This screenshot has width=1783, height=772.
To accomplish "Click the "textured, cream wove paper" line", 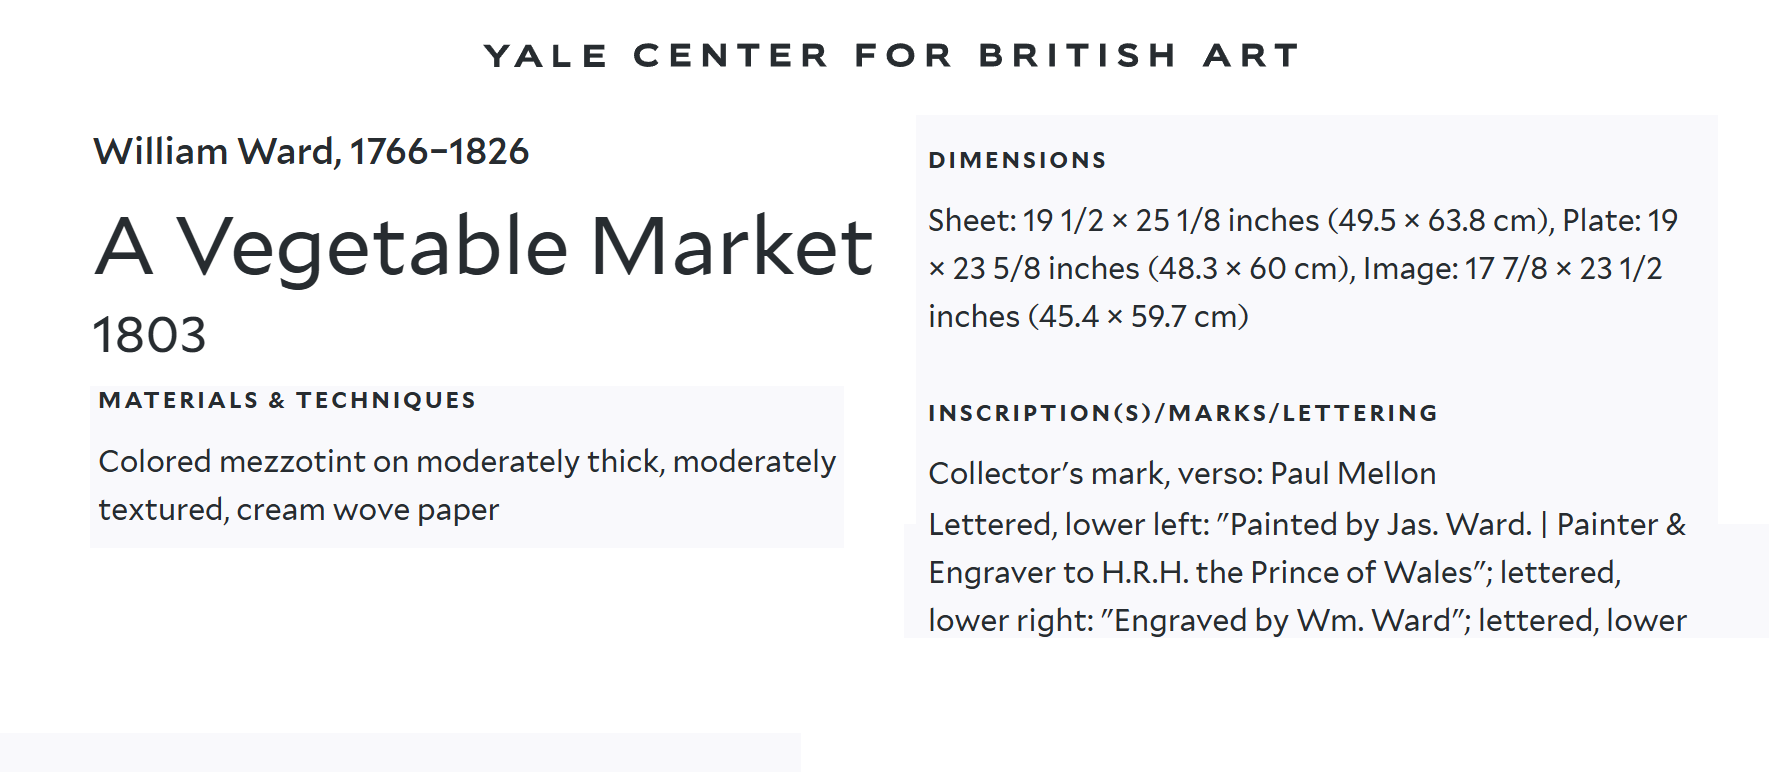I will pos(298,509).
